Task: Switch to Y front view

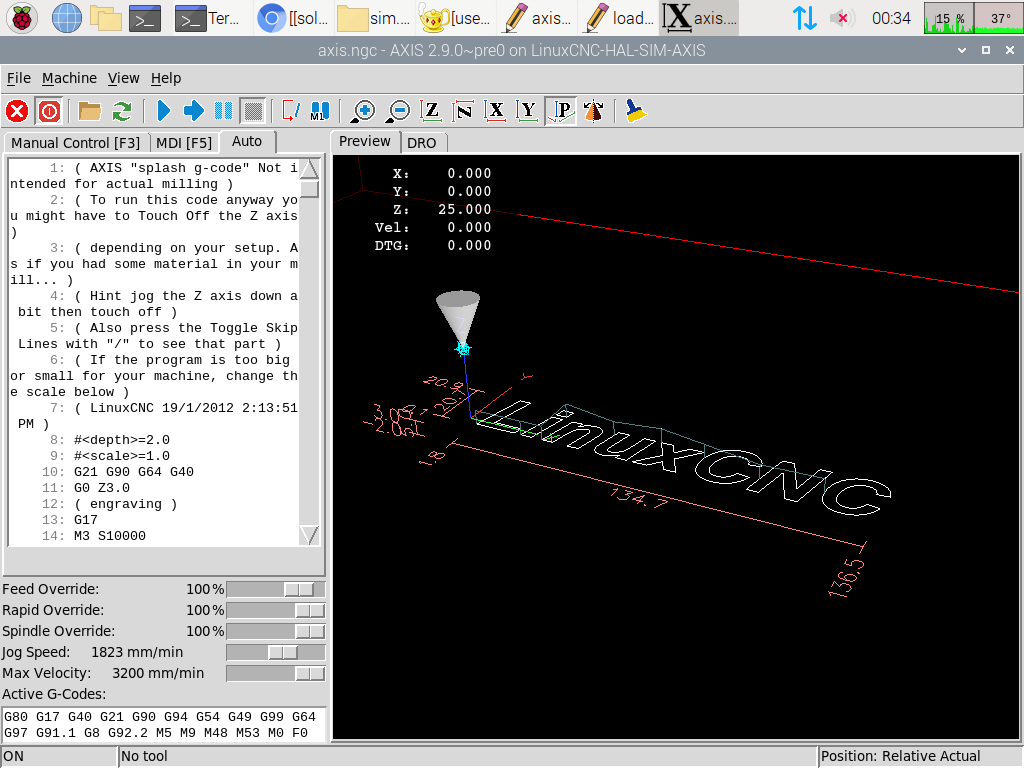Action: click(x=527, y=111)
